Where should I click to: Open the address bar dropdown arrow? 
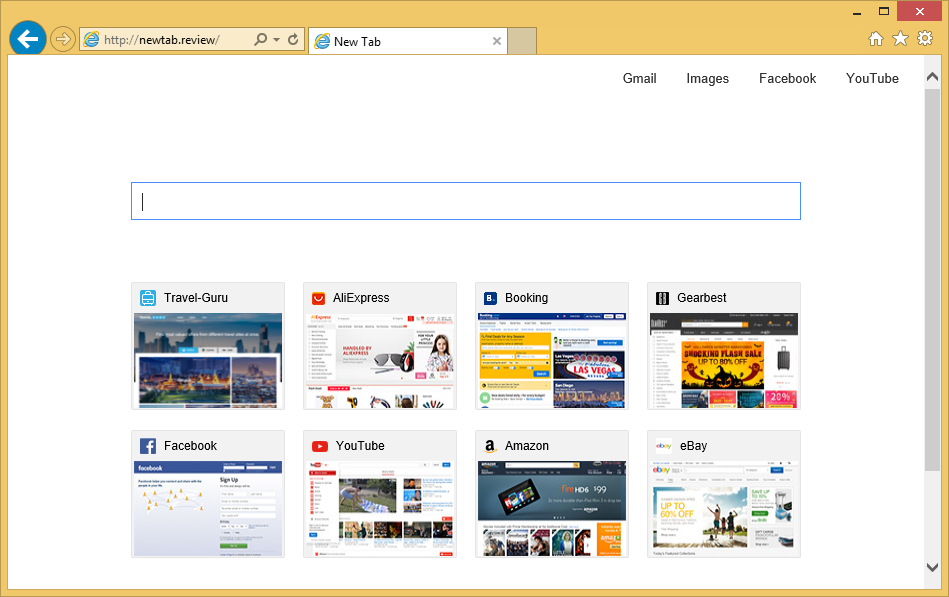pyautogui.click(x=276, y=40)
